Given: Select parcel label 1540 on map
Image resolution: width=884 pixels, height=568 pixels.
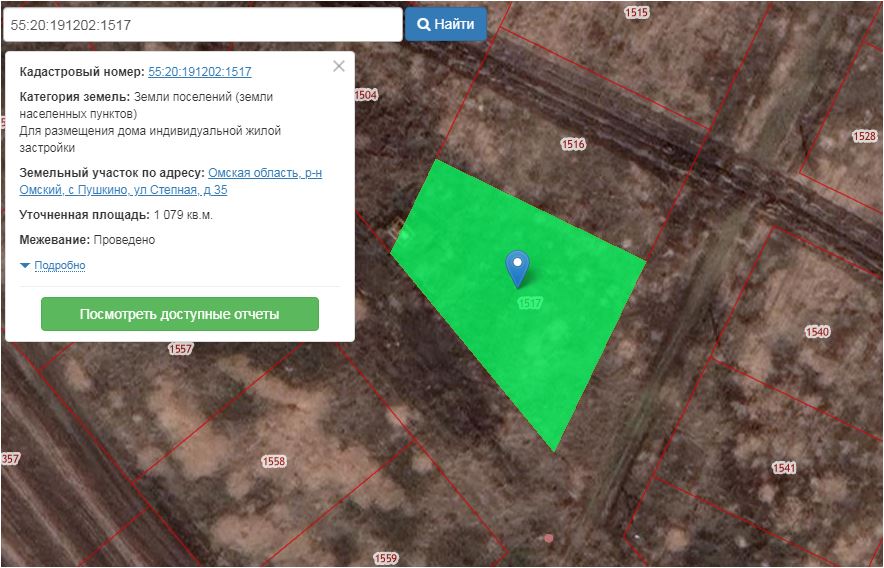Looking at the screenshot, I should tap(817, 332).
